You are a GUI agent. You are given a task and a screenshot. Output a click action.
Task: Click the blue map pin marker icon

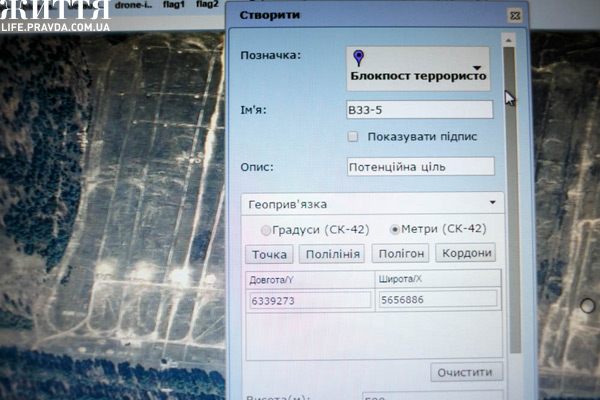[x=360, y=58]
